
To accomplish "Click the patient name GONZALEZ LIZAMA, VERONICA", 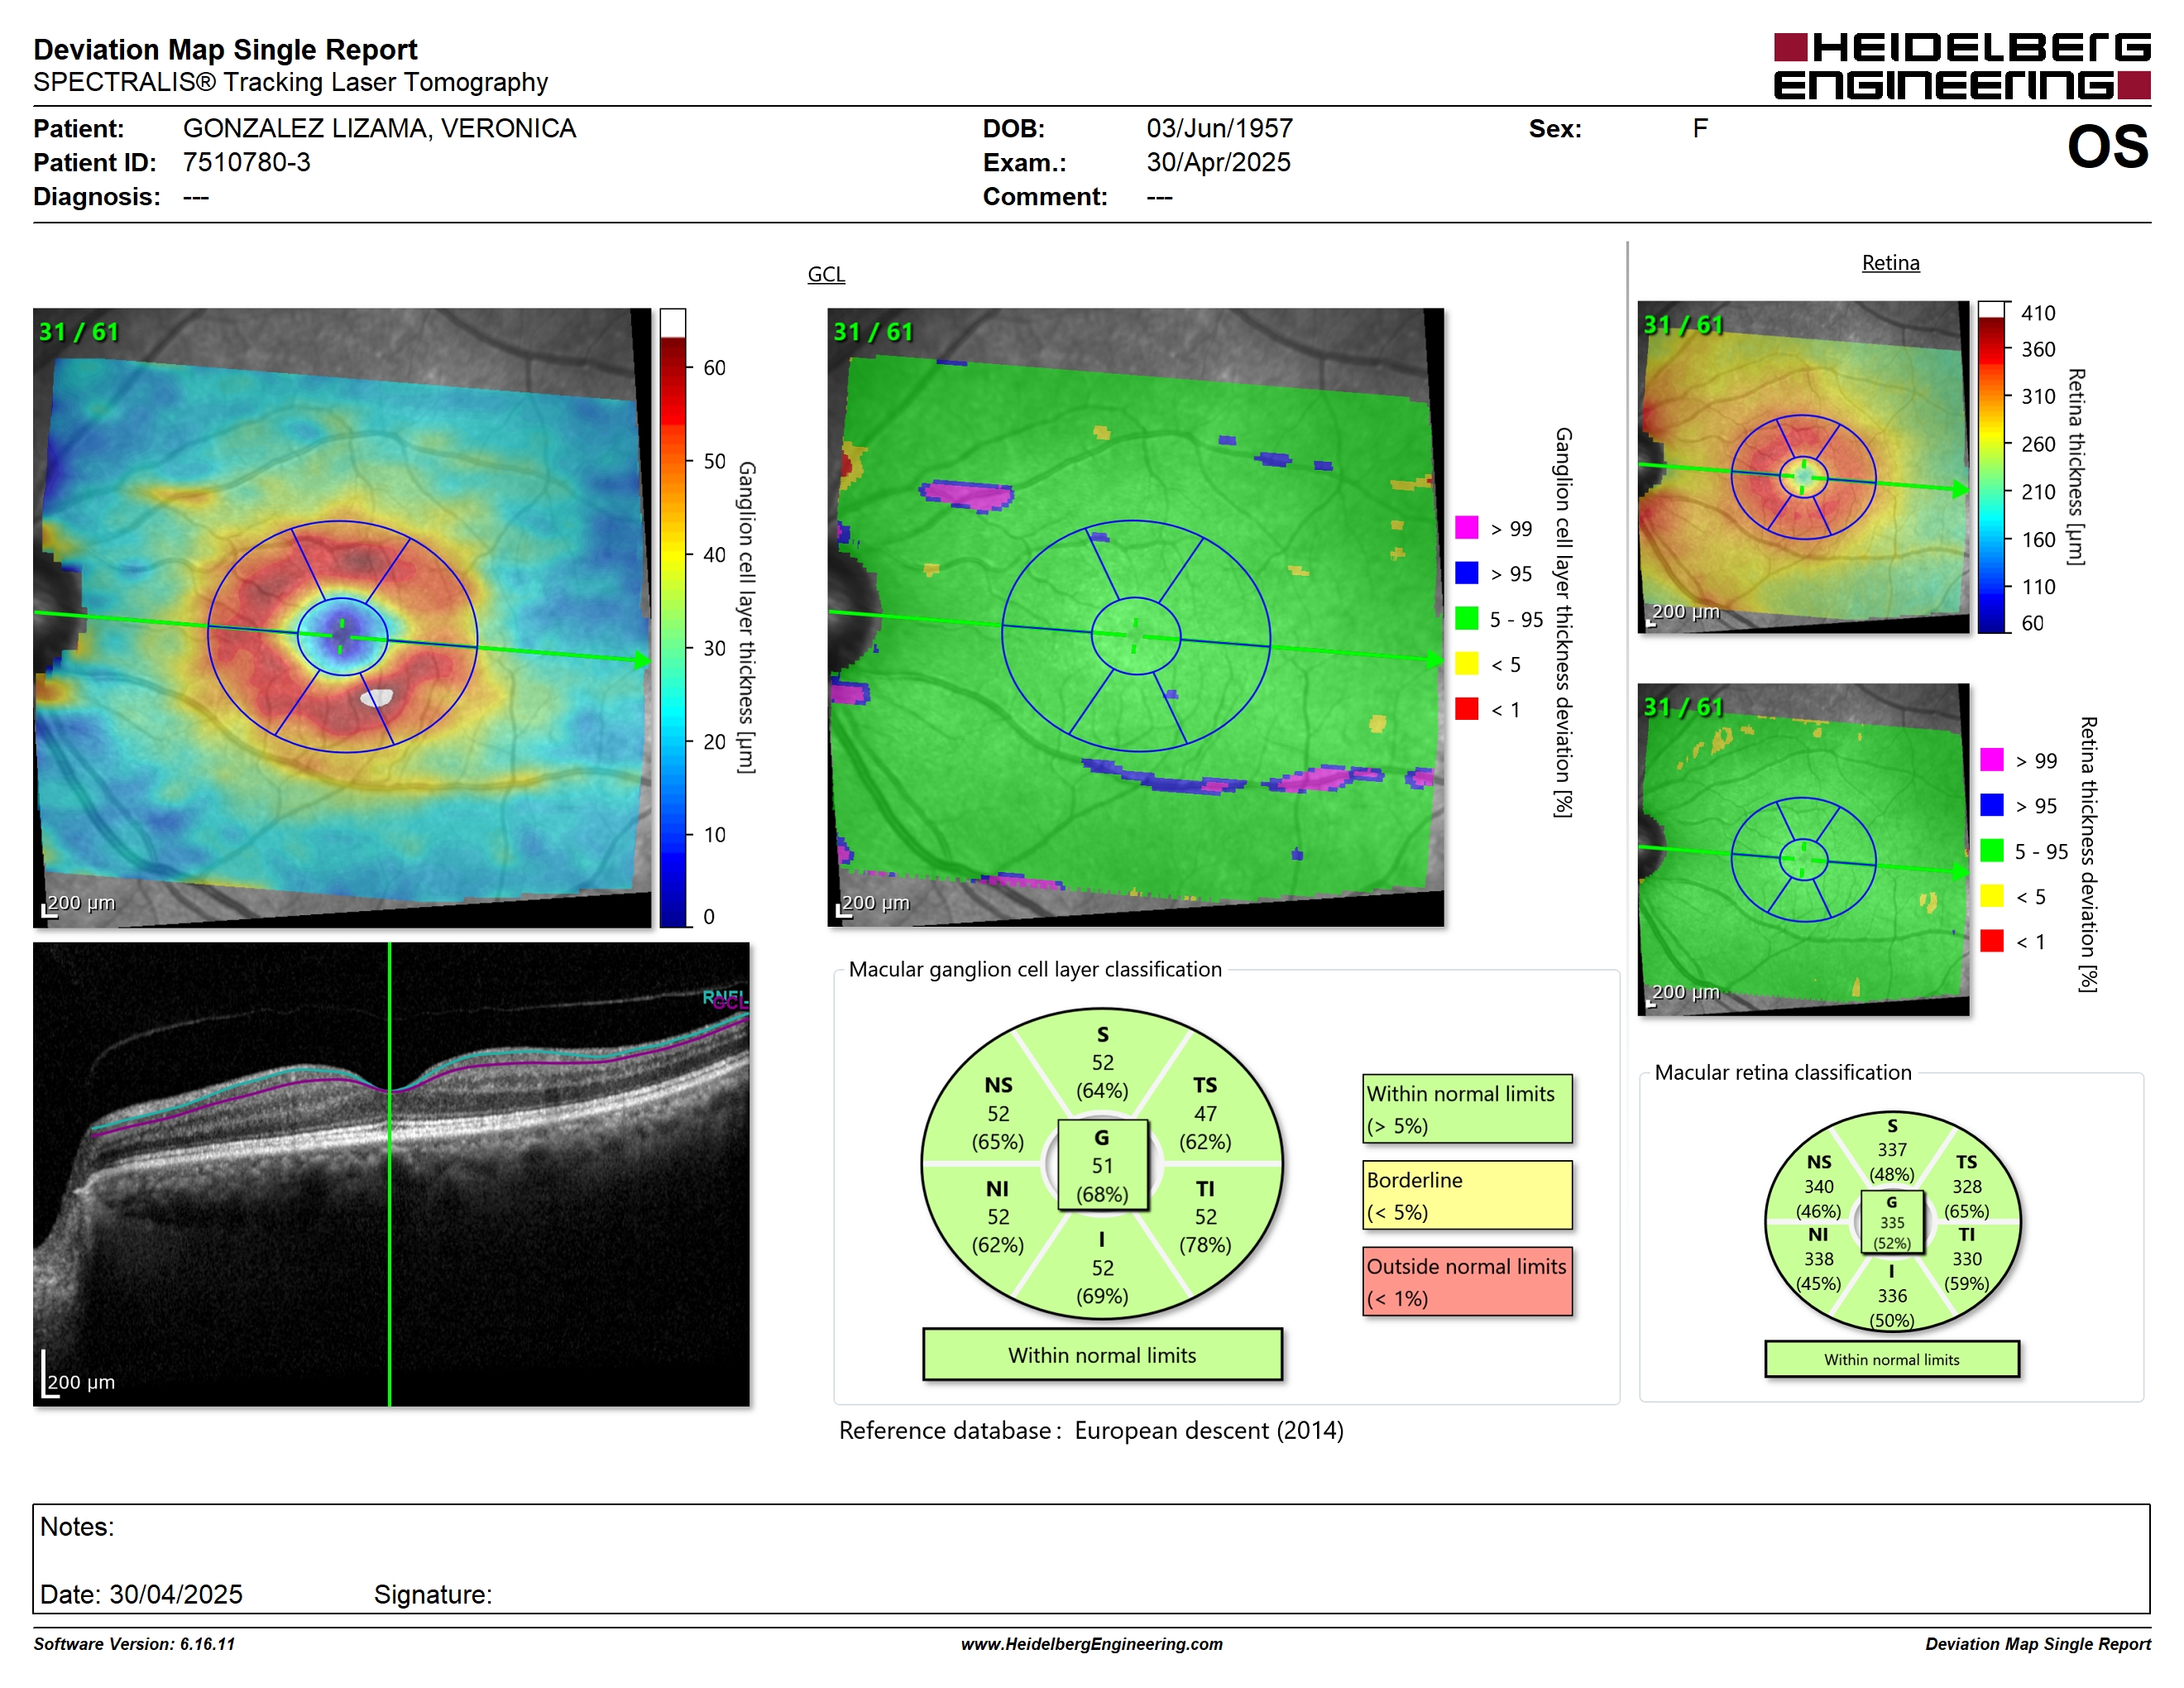I will (x=379, y=128).
